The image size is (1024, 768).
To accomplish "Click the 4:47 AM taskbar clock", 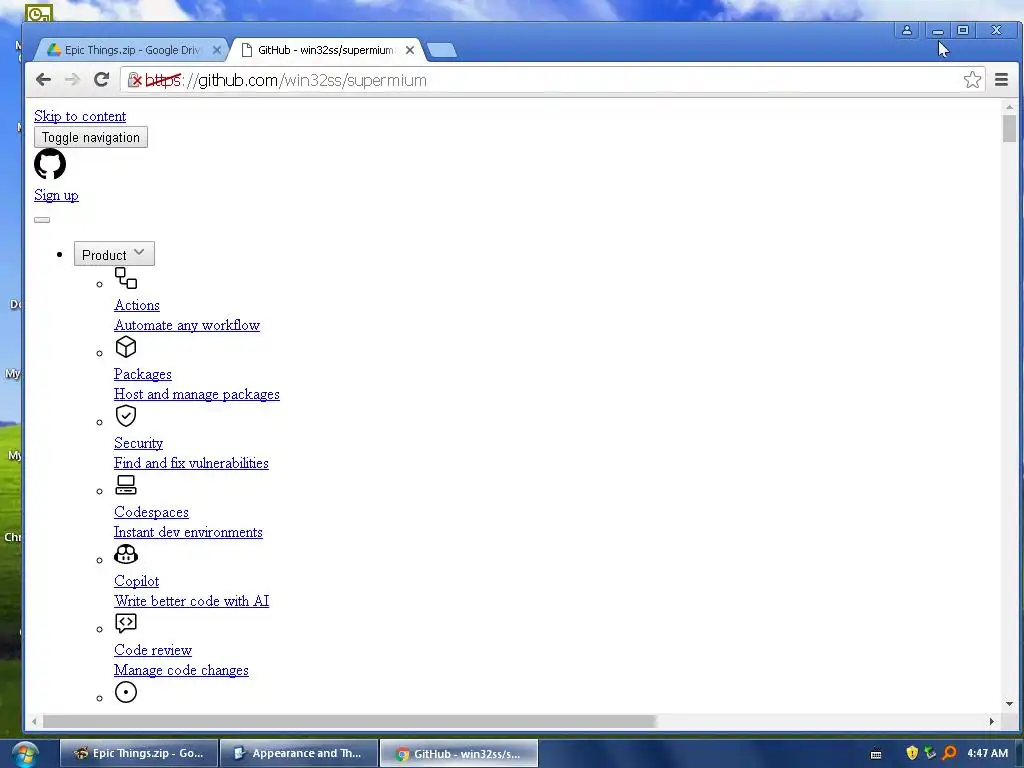I will tap(987, 754).
